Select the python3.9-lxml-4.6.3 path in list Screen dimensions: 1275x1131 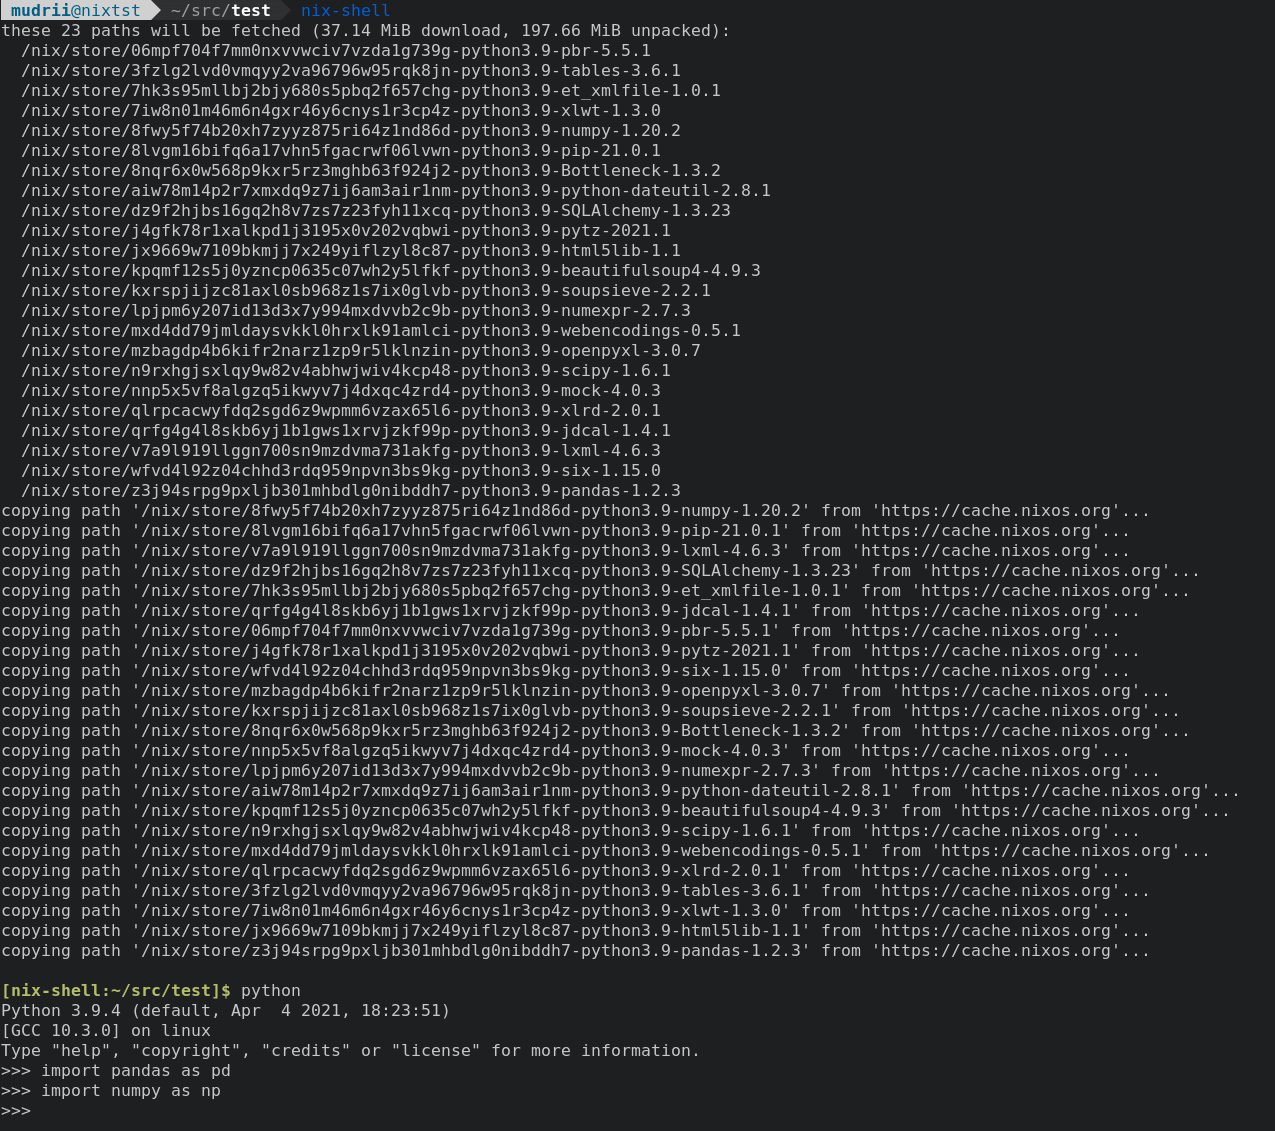tap(341, 450)
